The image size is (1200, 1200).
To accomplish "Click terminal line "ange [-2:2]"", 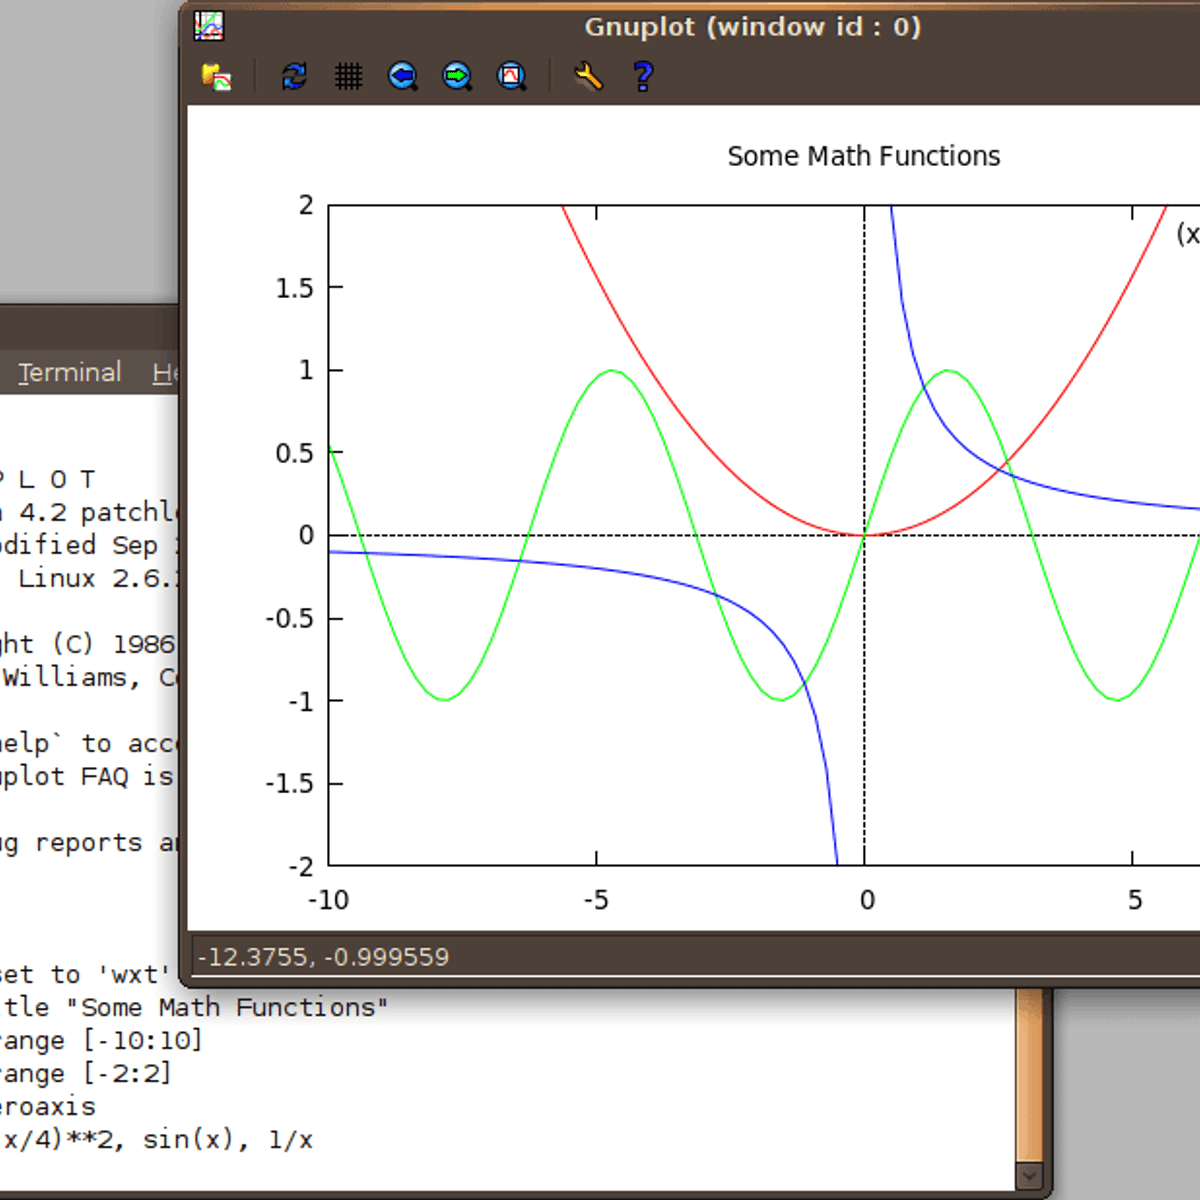I will pos(86,1073).
